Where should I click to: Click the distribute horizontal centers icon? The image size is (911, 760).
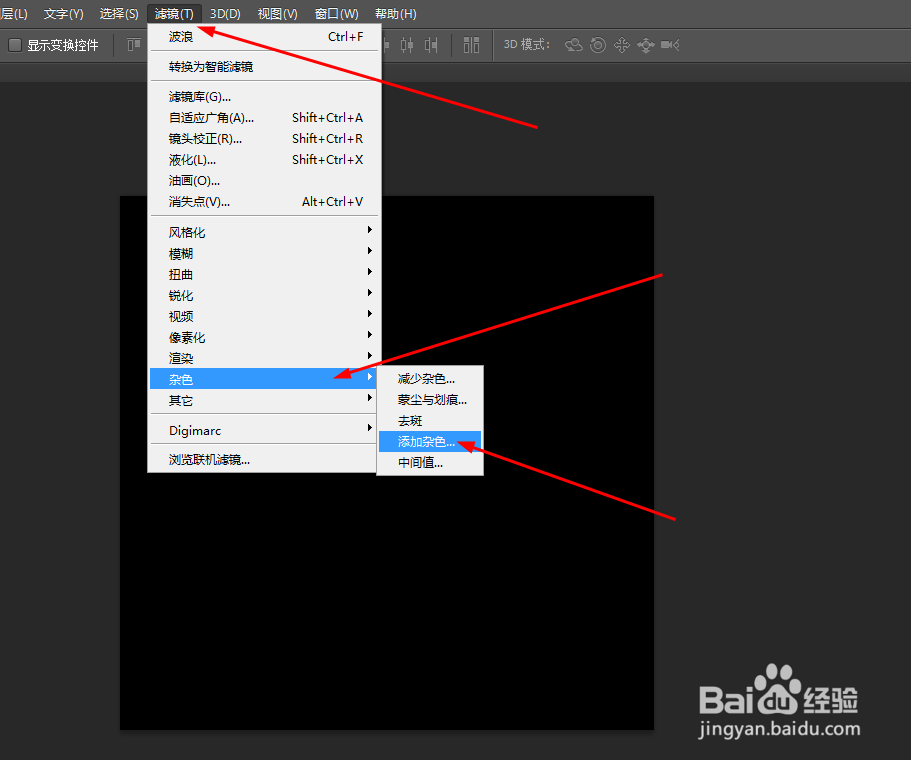point(407,45)
